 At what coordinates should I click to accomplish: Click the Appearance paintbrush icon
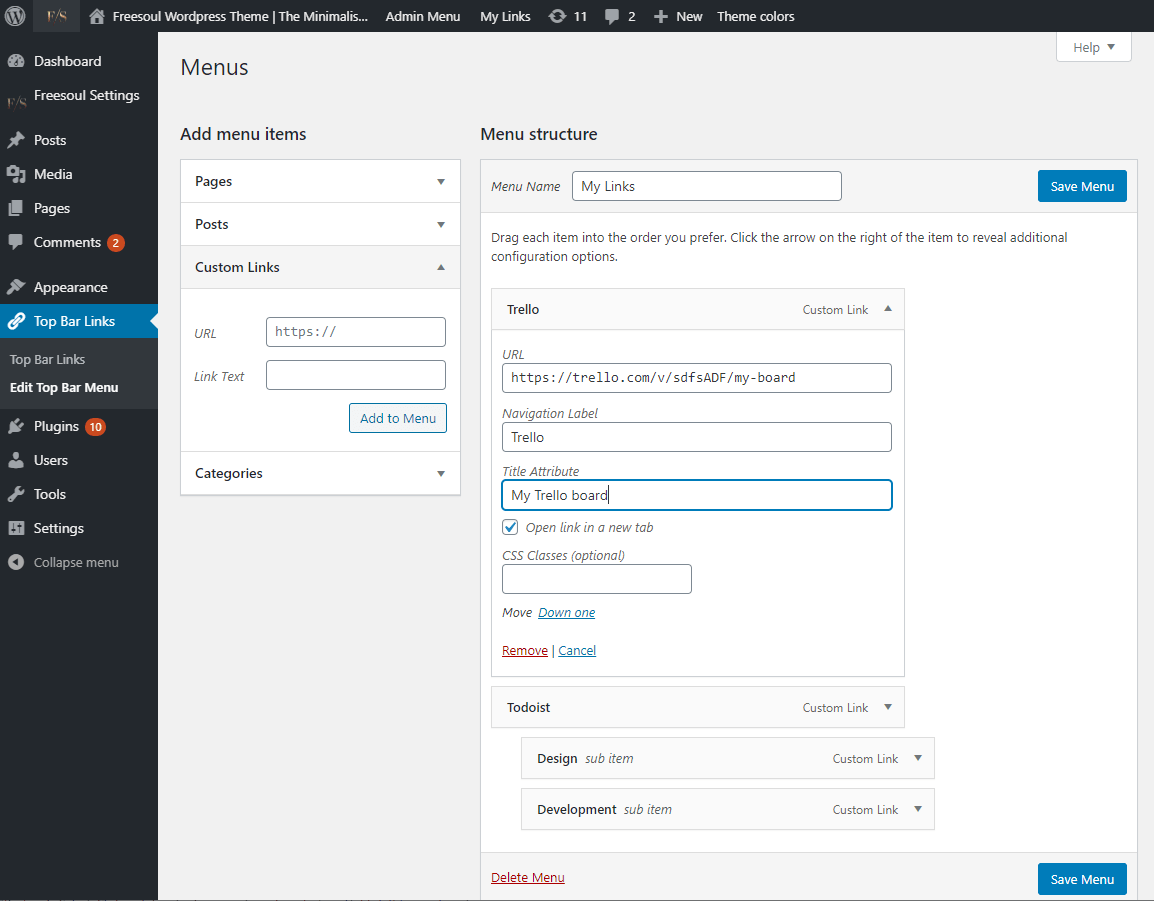[15, 287]
